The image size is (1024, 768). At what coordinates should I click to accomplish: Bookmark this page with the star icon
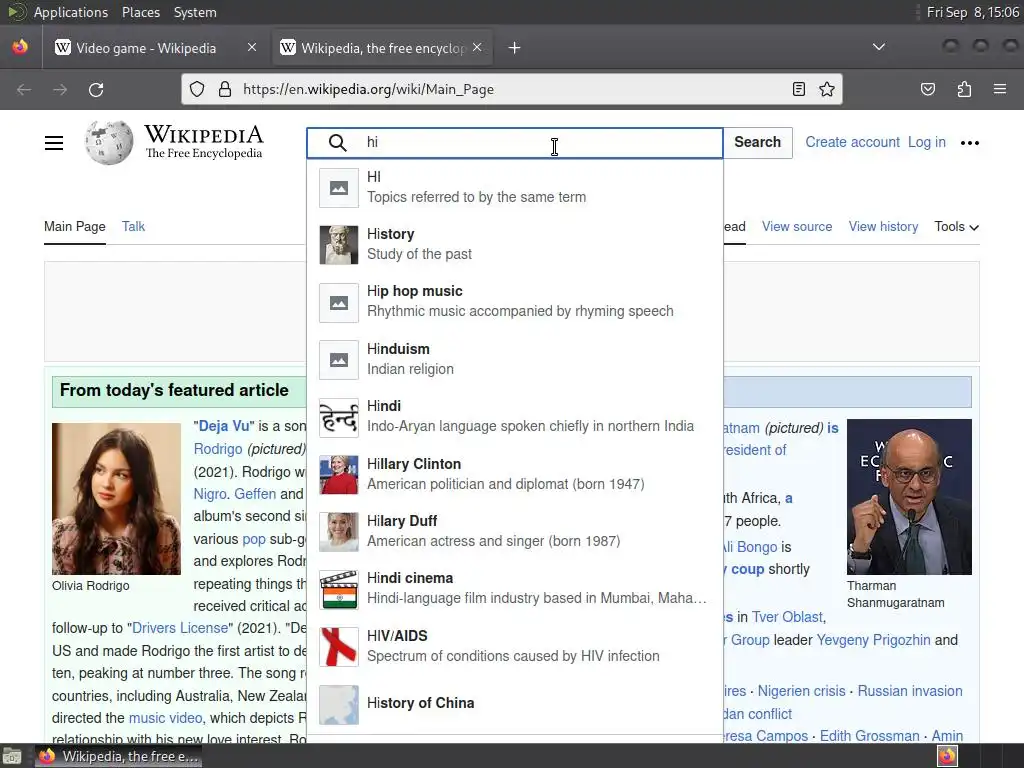tap(827, 89)
